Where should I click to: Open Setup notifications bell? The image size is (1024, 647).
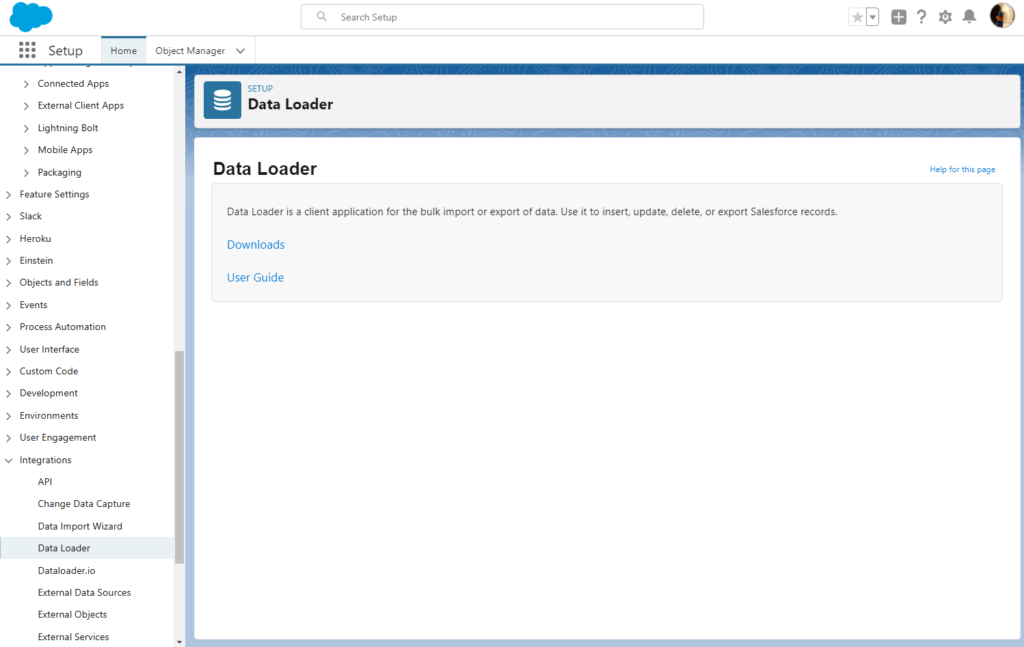pyautogui.click(x=968, y=16)
